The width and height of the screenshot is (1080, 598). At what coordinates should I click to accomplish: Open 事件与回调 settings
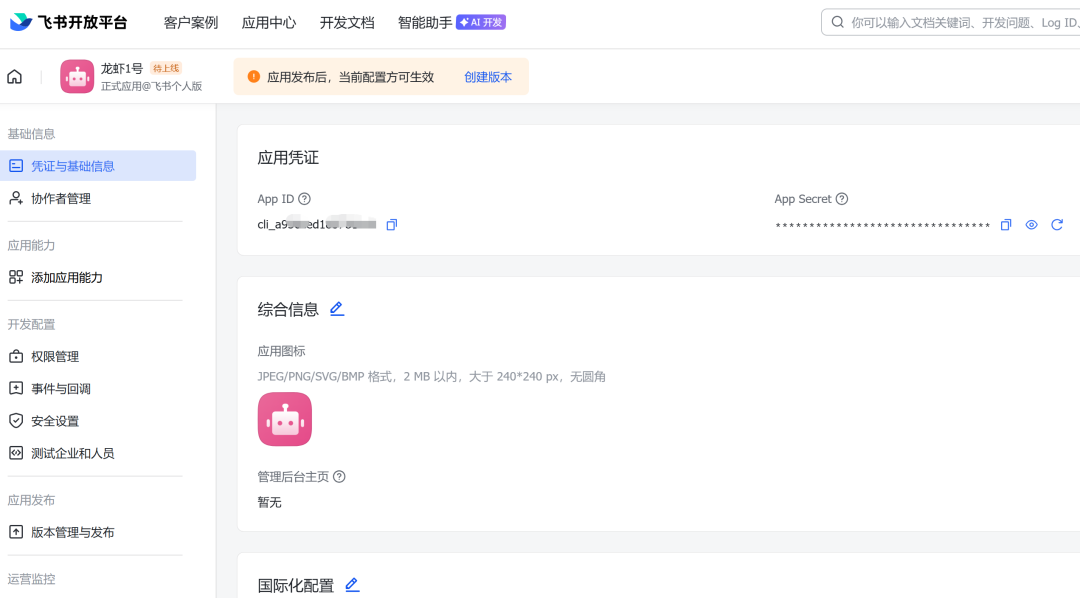pos(60,389)
